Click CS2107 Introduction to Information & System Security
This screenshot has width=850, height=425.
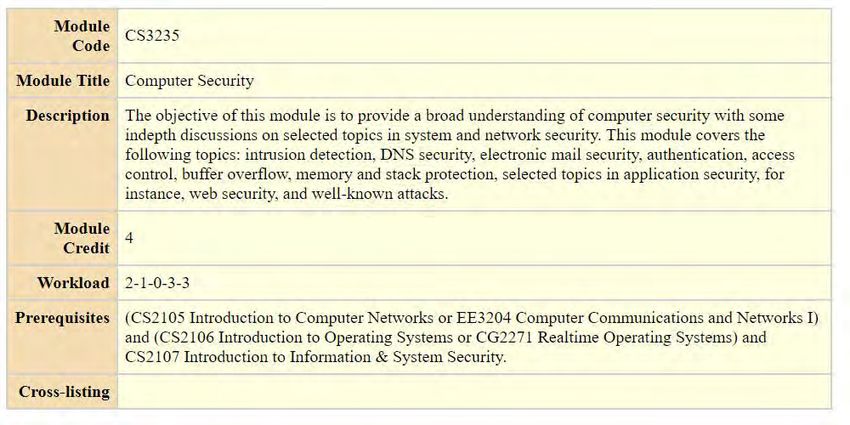pos(315,357)
